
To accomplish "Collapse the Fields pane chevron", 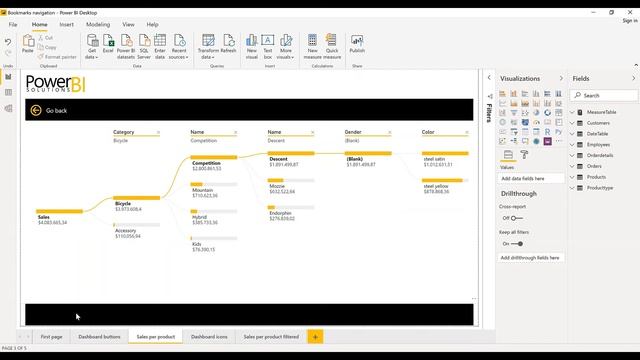I will coord(633,78).
